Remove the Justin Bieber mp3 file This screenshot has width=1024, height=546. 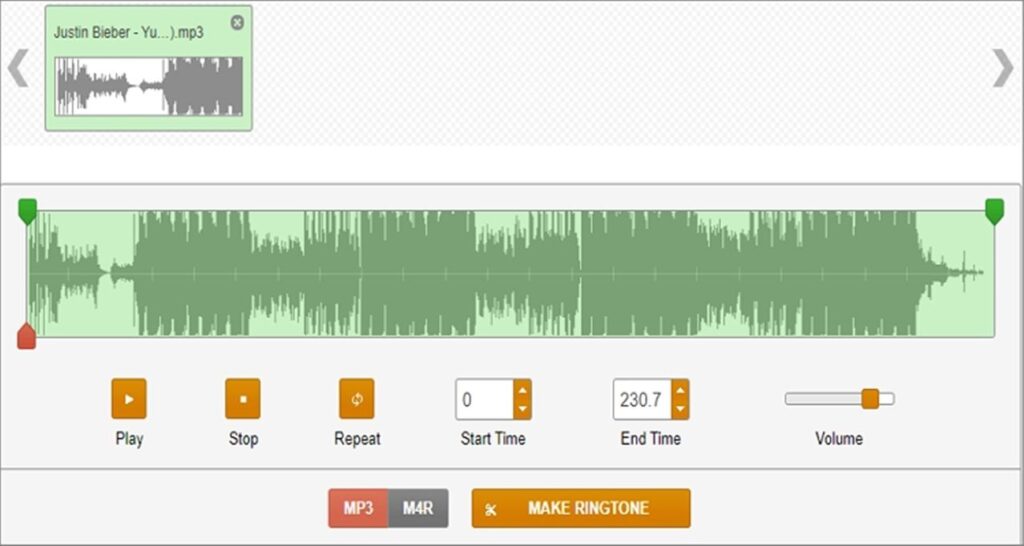pyautogui.click(x=237, y=22)
